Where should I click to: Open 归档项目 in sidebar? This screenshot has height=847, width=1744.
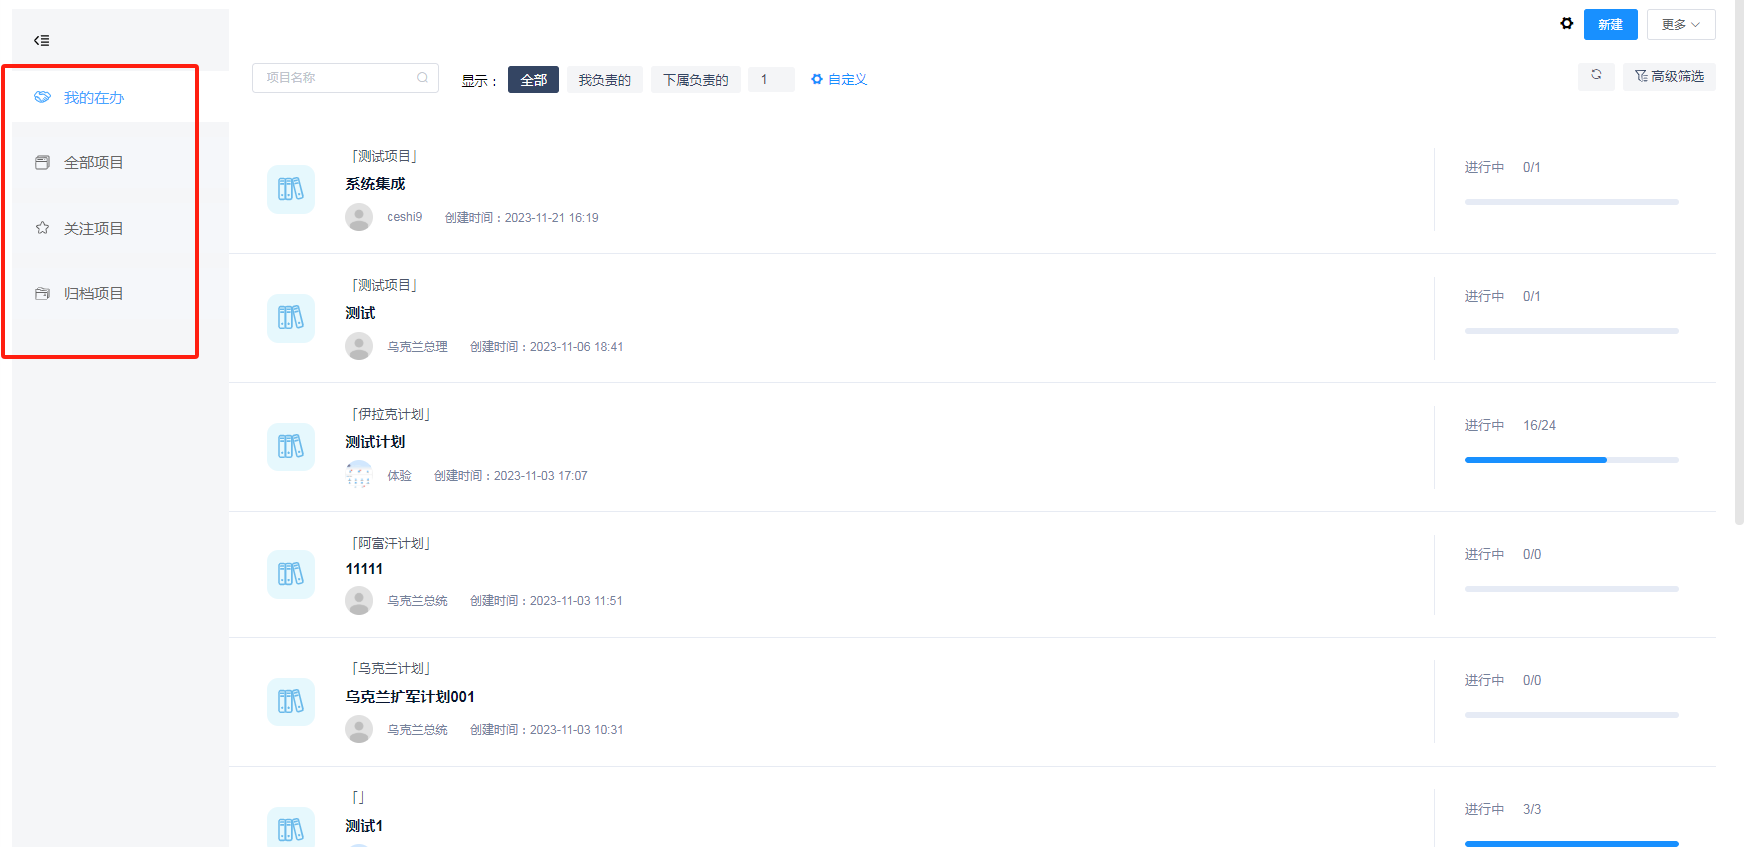(x=93, y=294)
